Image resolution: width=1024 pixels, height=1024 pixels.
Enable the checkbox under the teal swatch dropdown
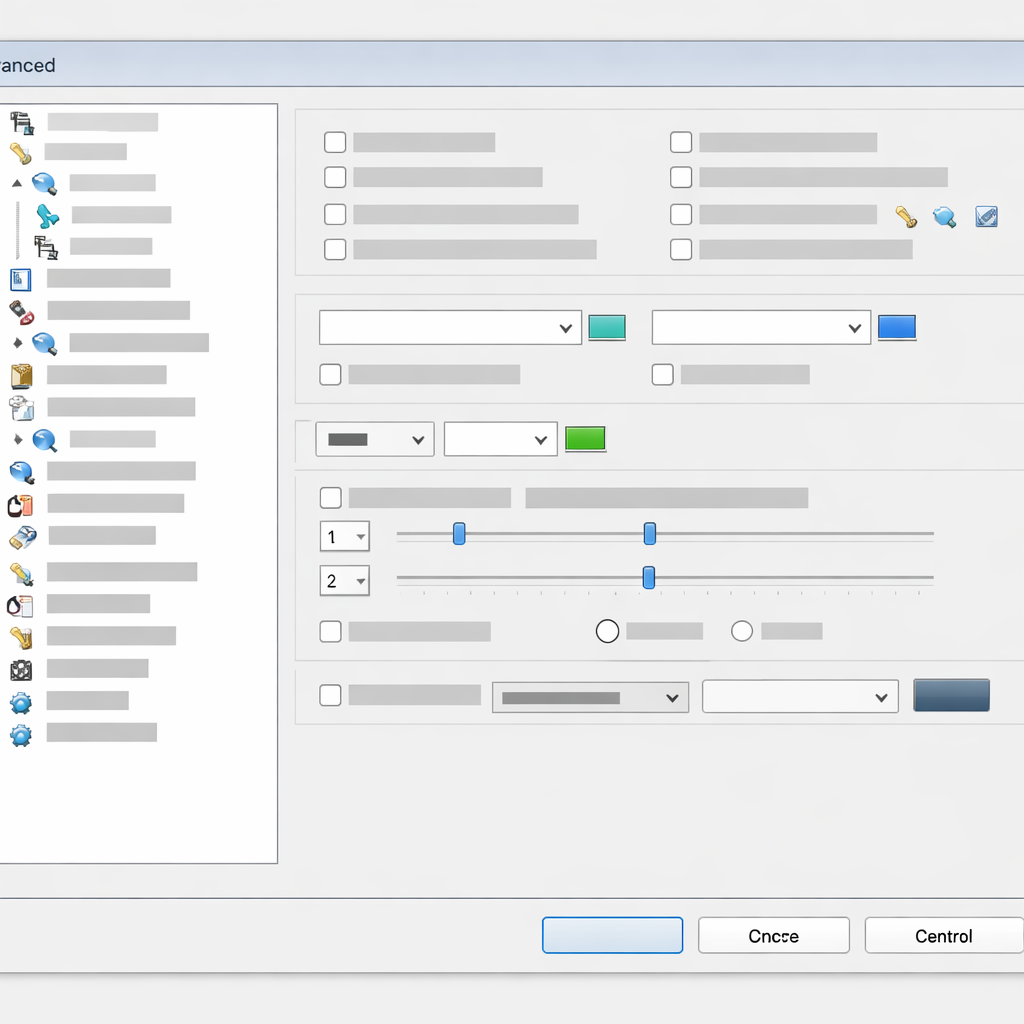tap(330, 375)
